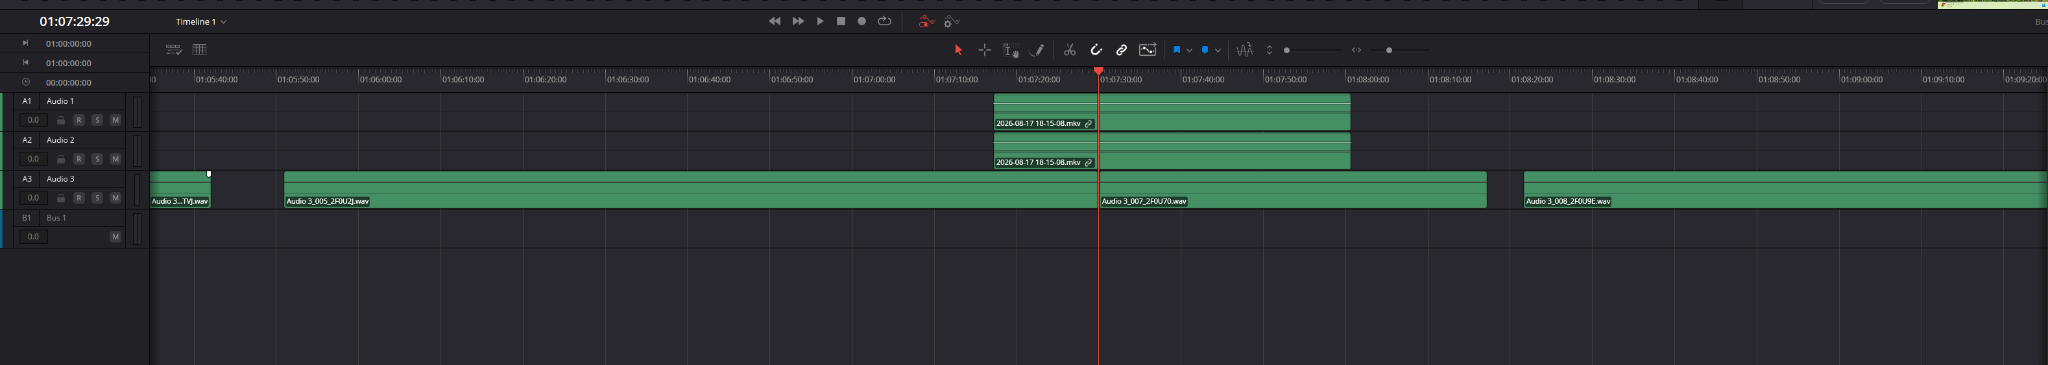Open the flag color dropdown arrow

pyautogui.click(x=1189, y=50)
